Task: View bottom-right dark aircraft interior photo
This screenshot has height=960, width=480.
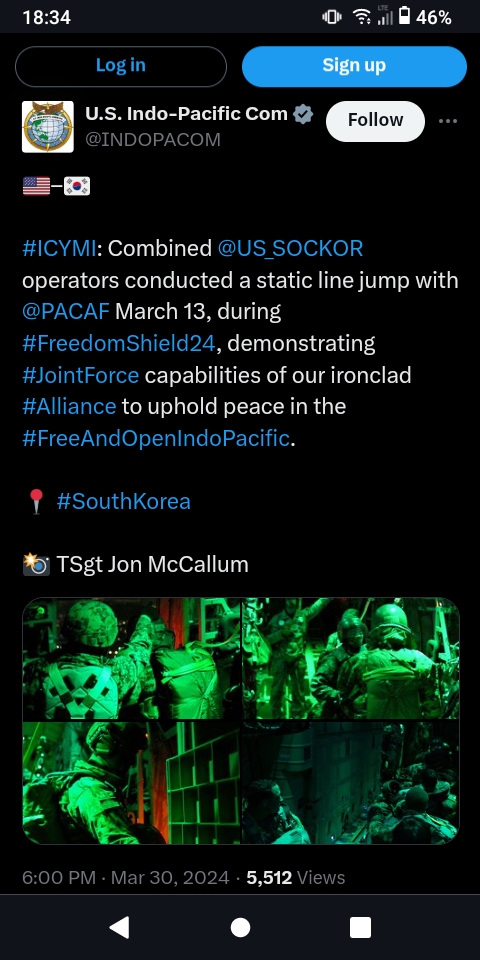Action: (351, 783)
